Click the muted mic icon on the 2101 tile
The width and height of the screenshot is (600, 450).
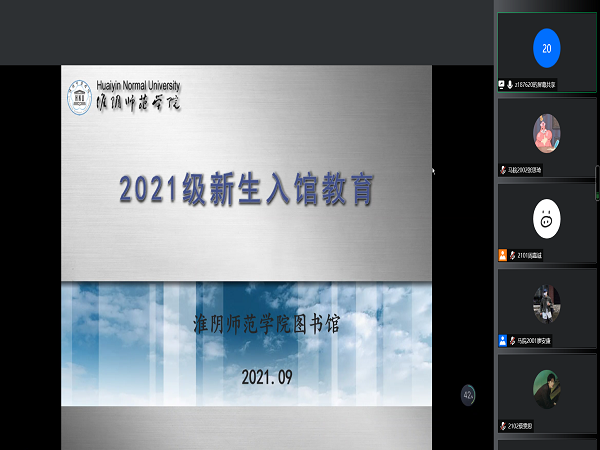coord(511,255)
